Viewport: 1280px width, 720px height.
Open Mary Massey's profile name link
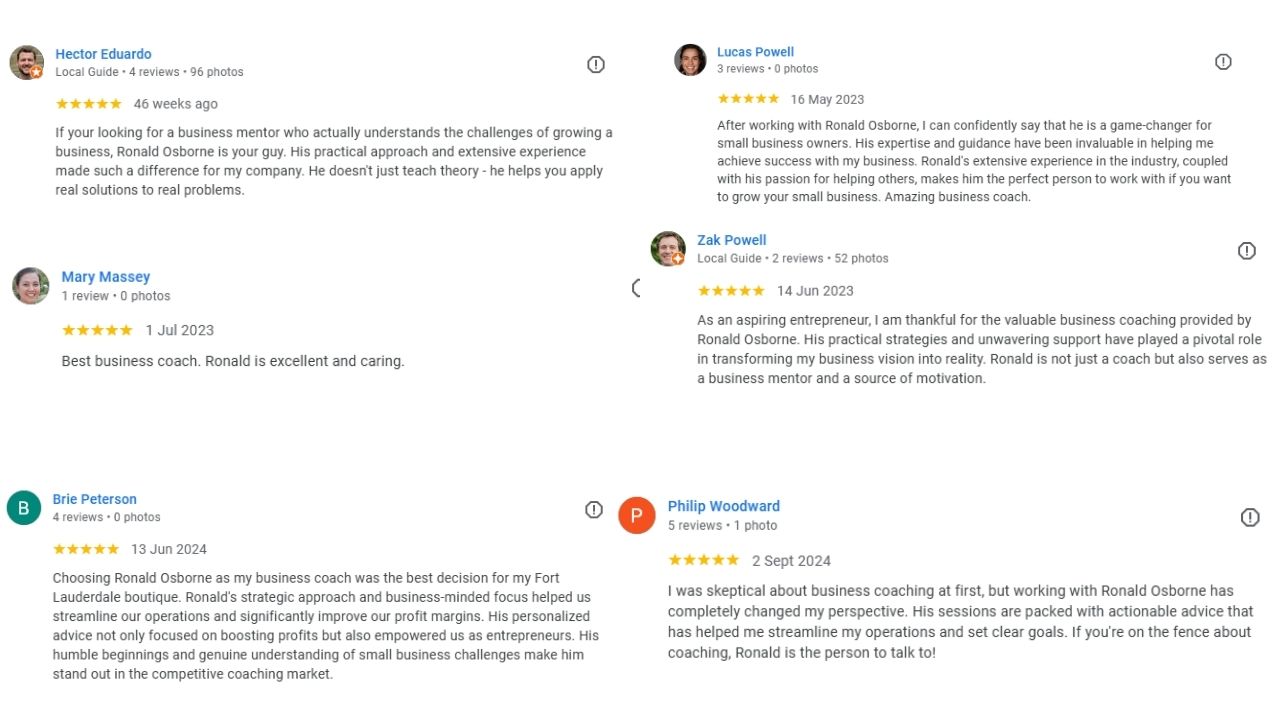(105, 277)
